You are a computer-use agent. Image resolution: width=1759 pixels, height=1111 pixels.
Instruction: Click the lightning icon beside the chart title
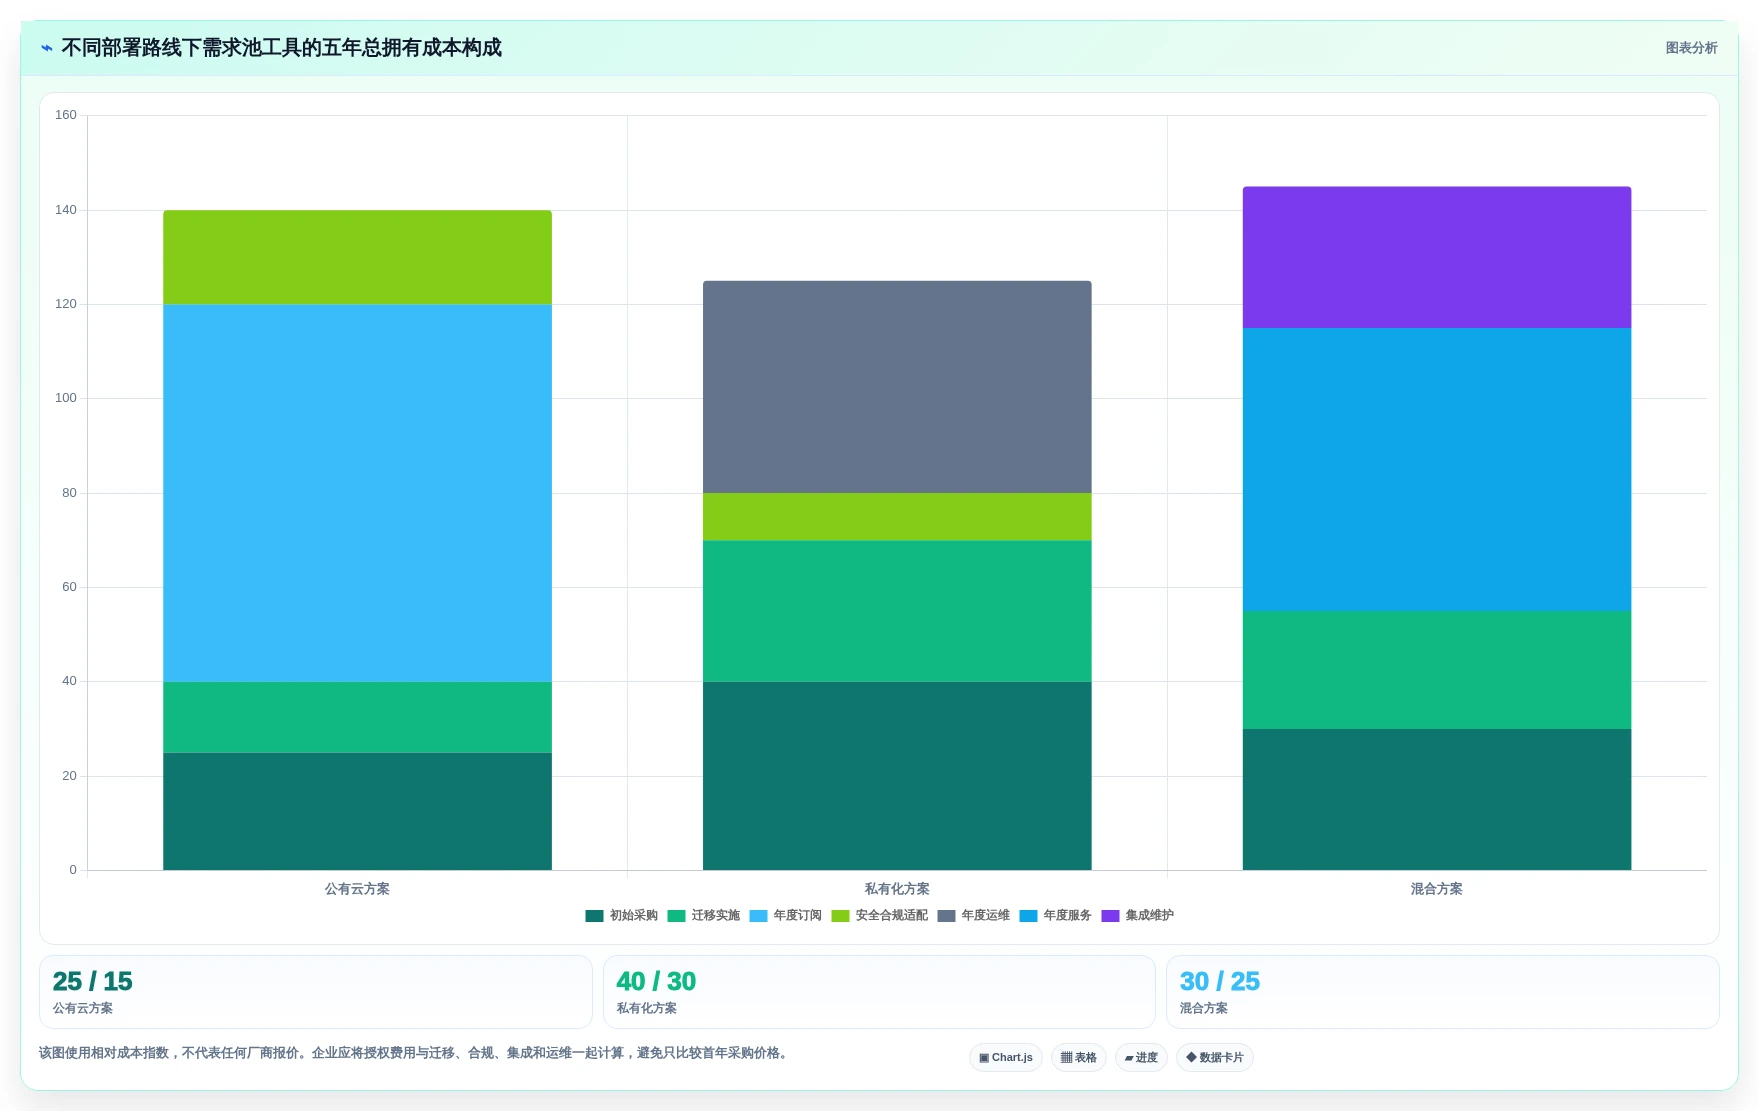click(x=47, y=48)
